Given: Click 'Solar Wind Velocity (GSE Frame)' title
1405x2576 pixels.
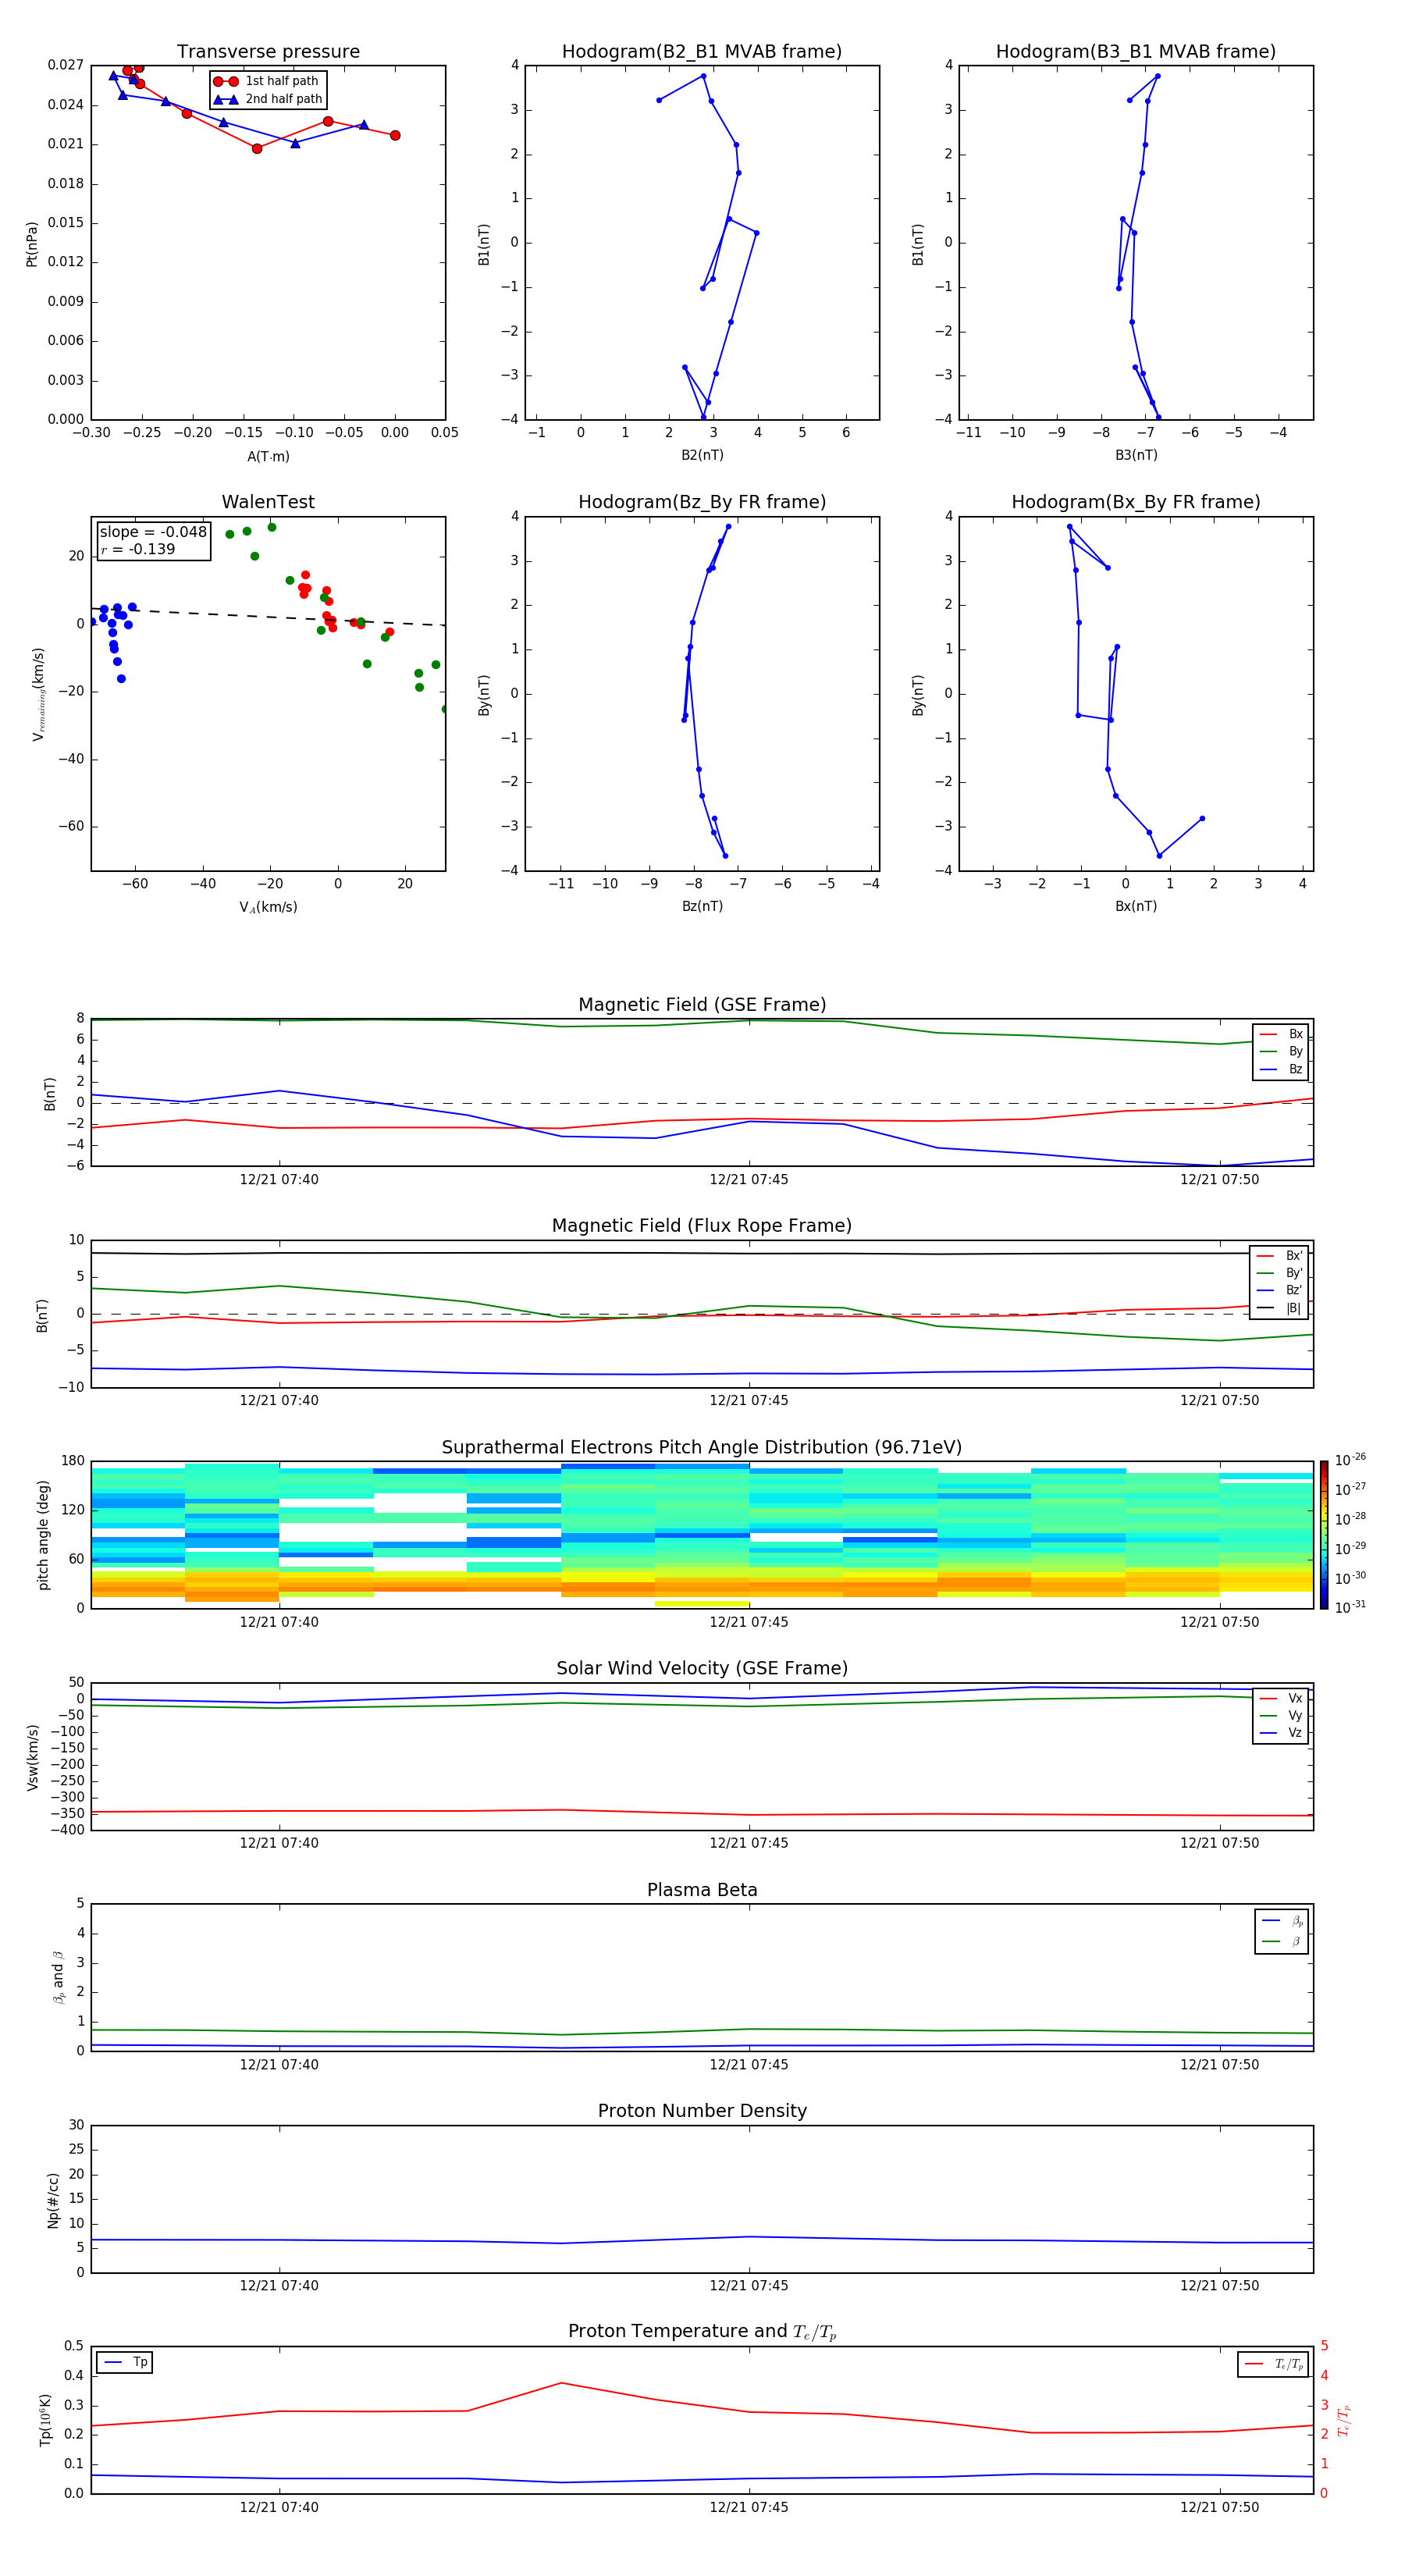Looking at the screenshot, I should point(702,1668).
